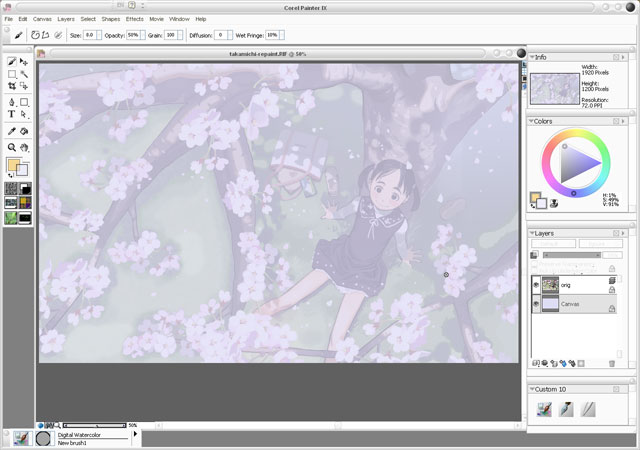Choose the second brush in Custom 10 palette
The height and width of the screenshot is (450, 640).
point(566,409)
